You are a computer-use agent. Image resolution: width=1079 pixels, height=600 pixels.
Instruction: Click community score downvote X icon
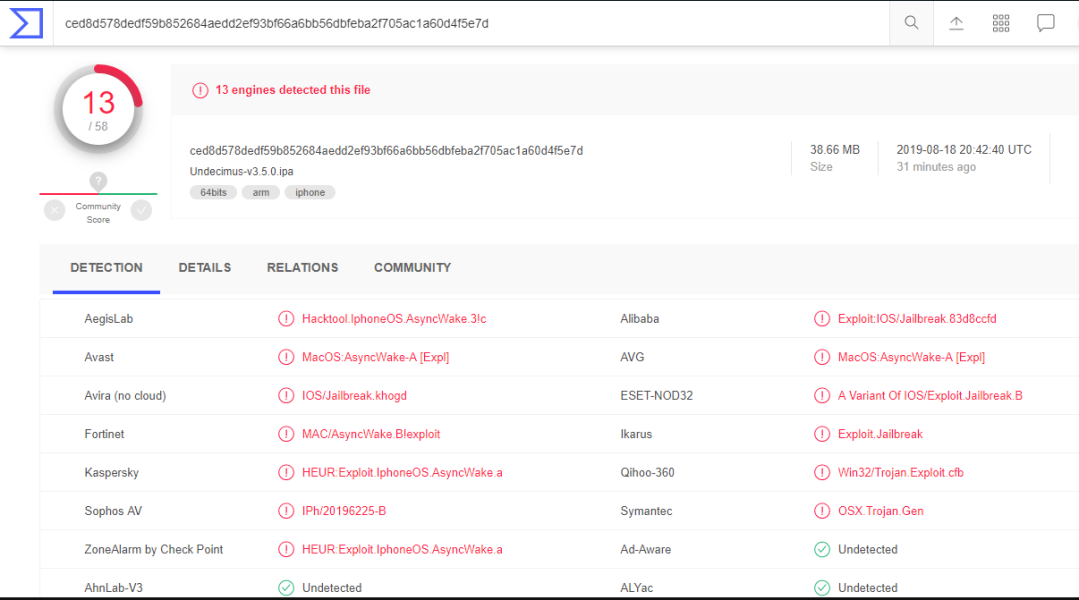(54, 210)
